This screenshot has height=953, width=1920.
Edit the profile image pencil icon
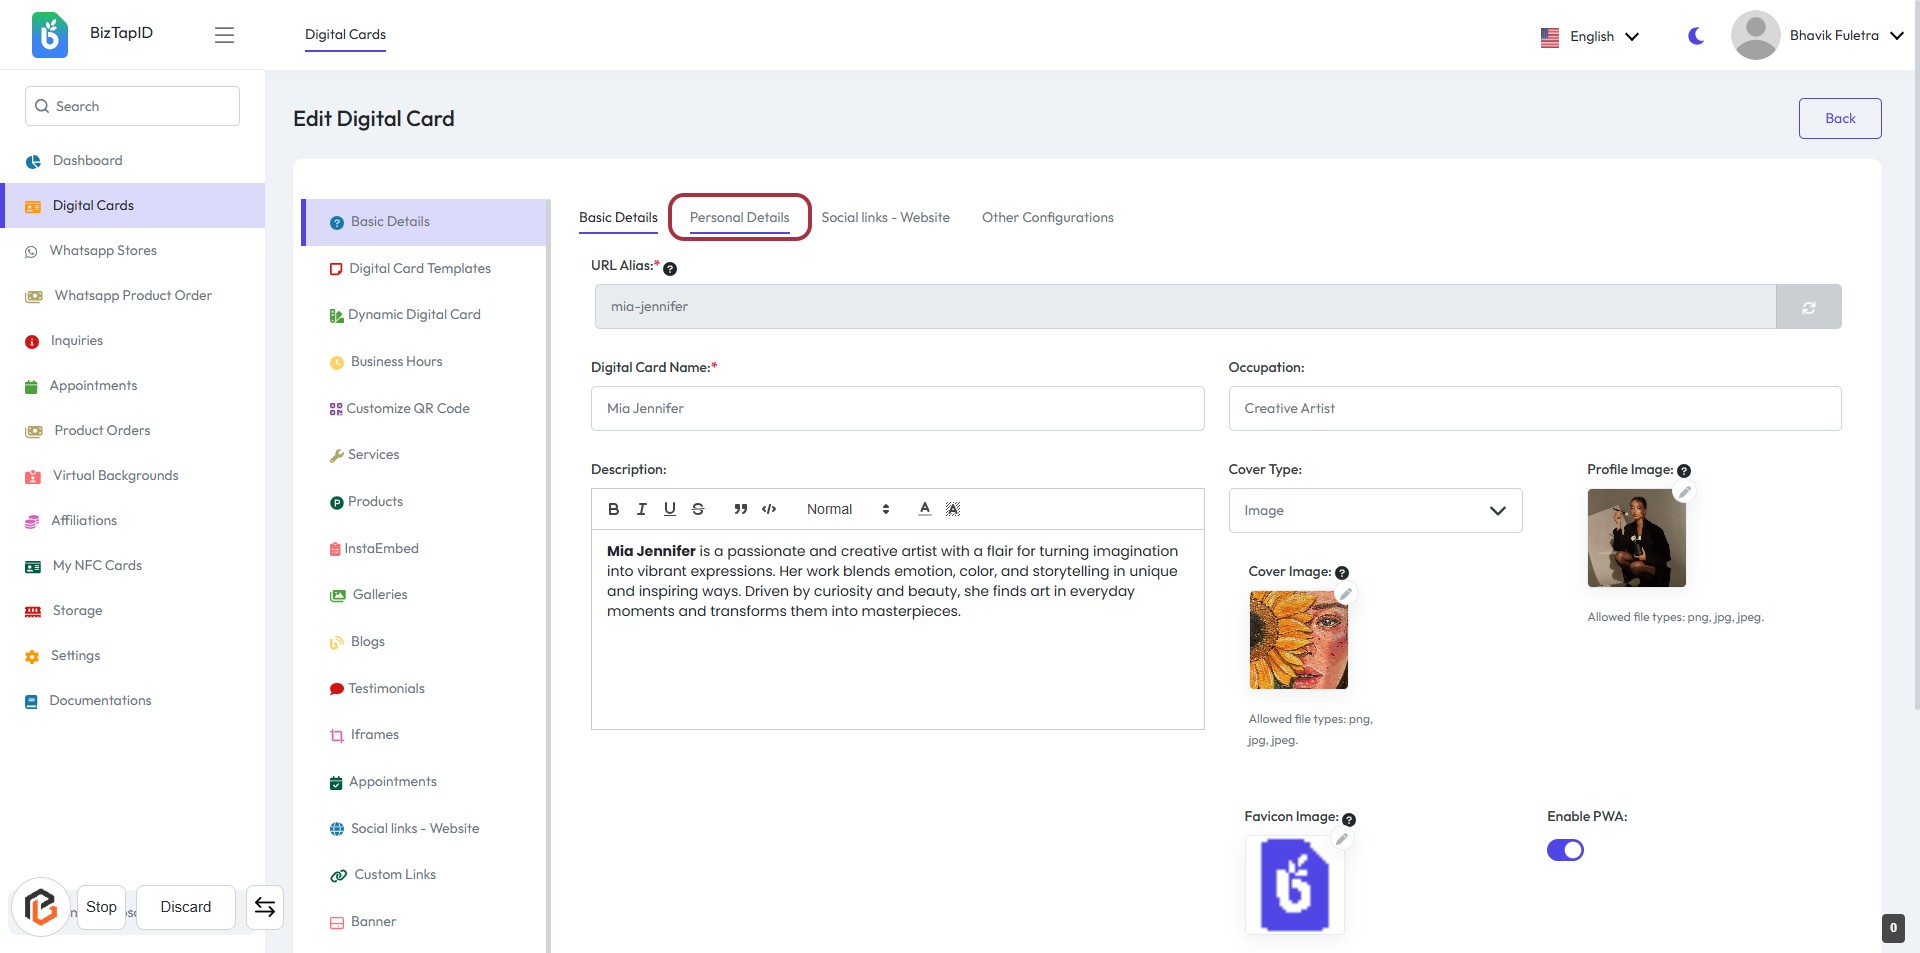1684,492
